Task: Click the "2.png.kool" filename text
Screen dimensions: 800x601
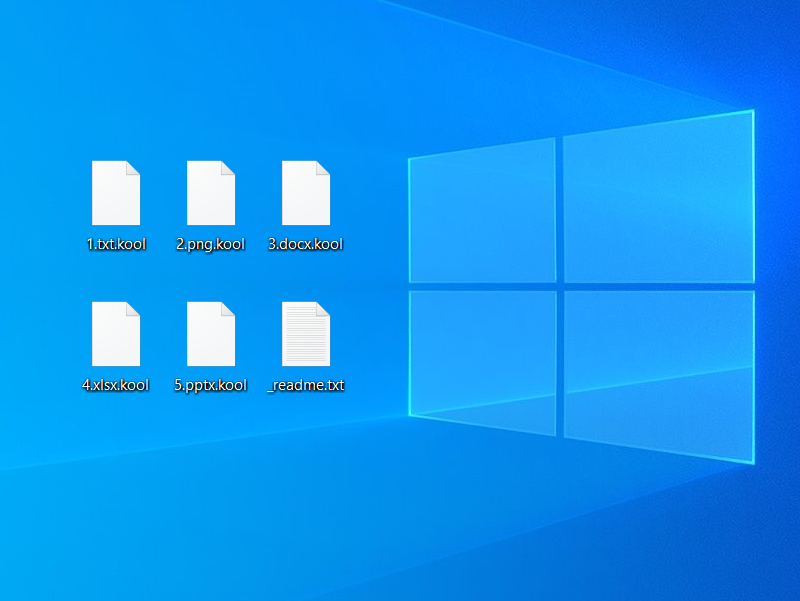Action: click(211, 244)
